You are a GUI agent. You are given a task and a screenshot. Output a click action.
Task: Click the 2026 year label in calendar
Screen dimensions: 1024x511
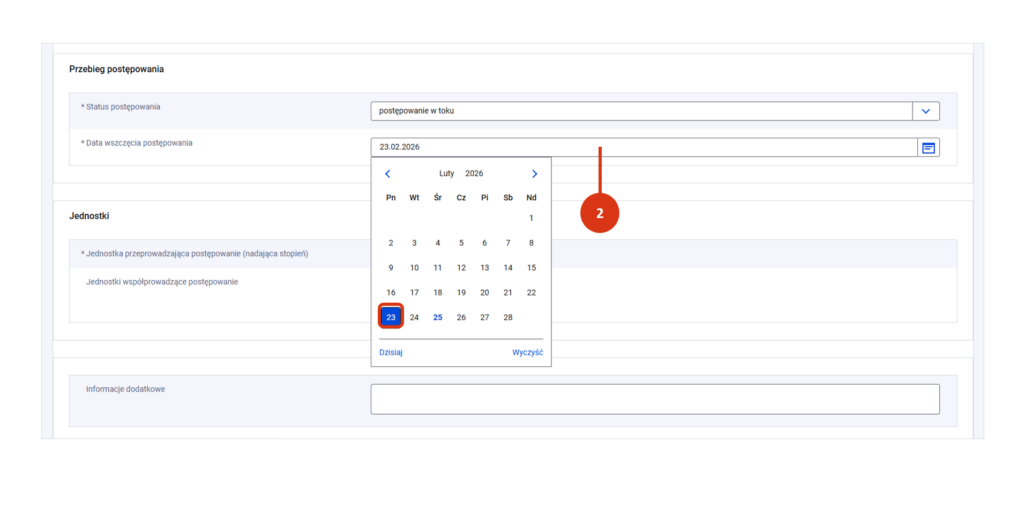pos(474,174)
